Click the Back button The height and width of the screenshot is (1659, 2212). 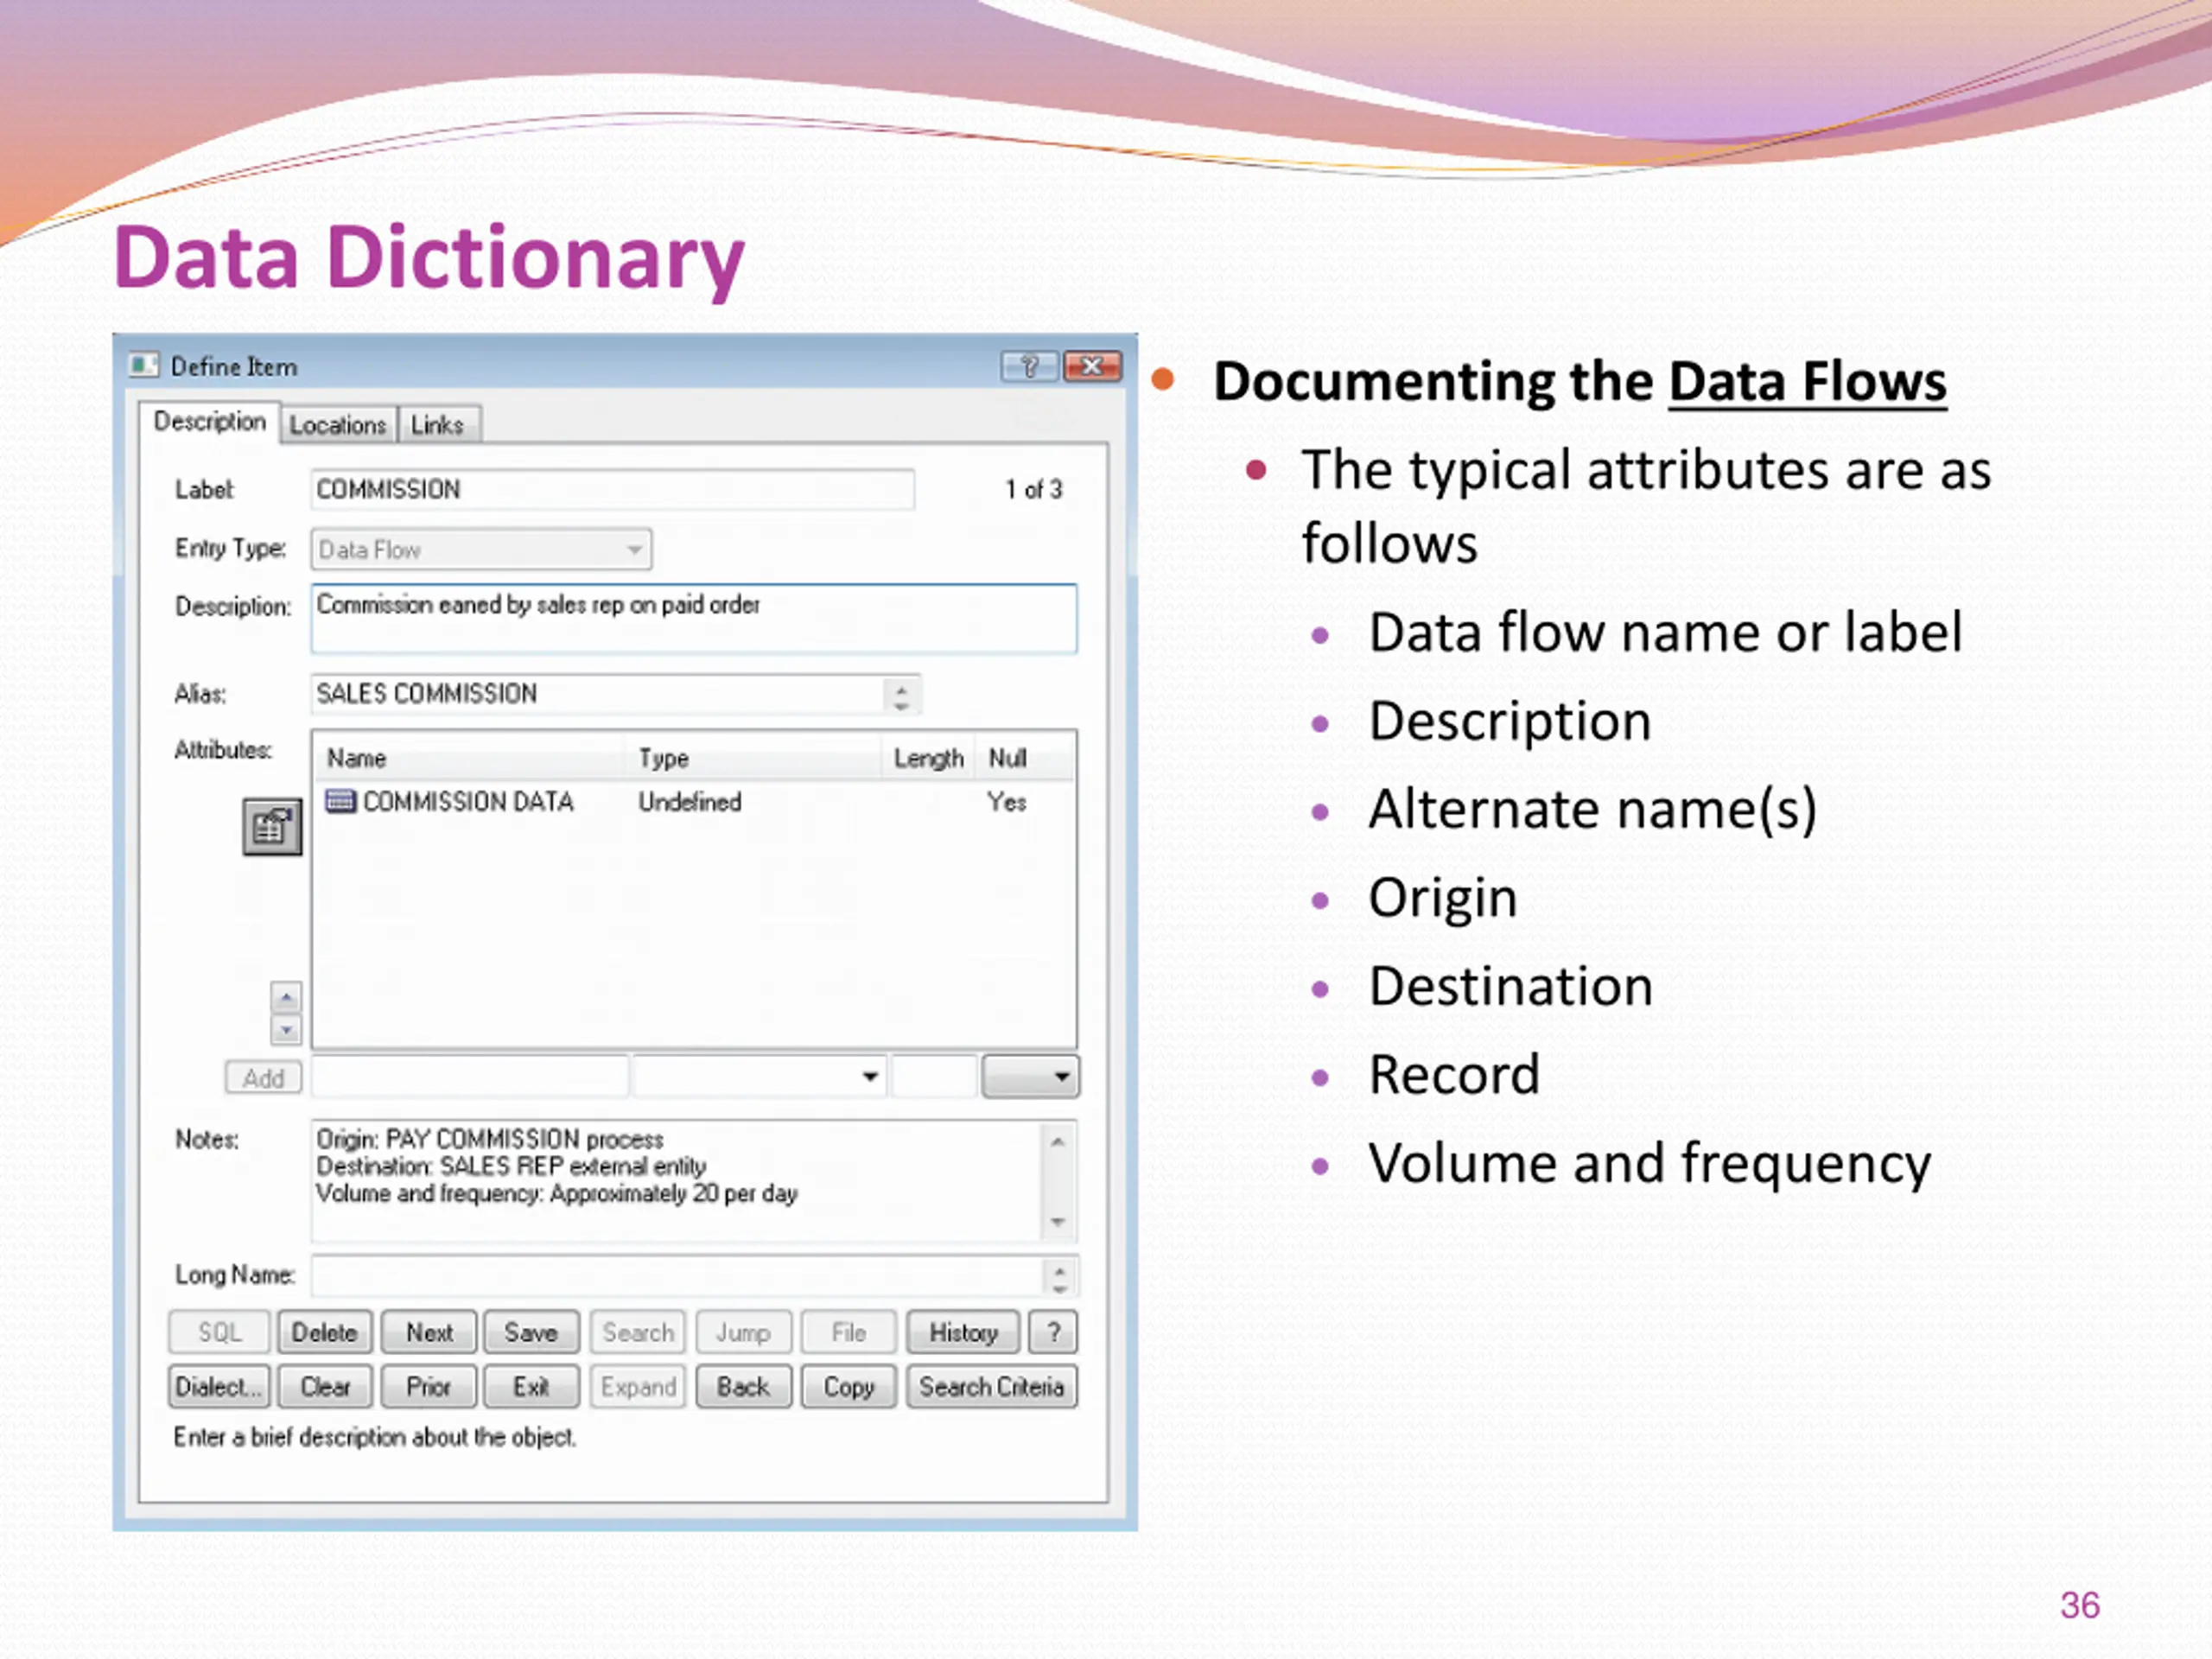[x=743, y=1387]
